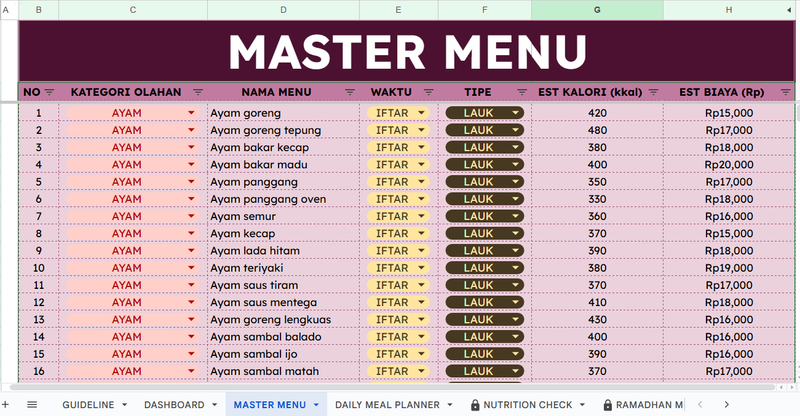Screen dimensions: 800x416
Task: Open the RAMADHAN sheet tab
Action: click(x=649, y=405)
